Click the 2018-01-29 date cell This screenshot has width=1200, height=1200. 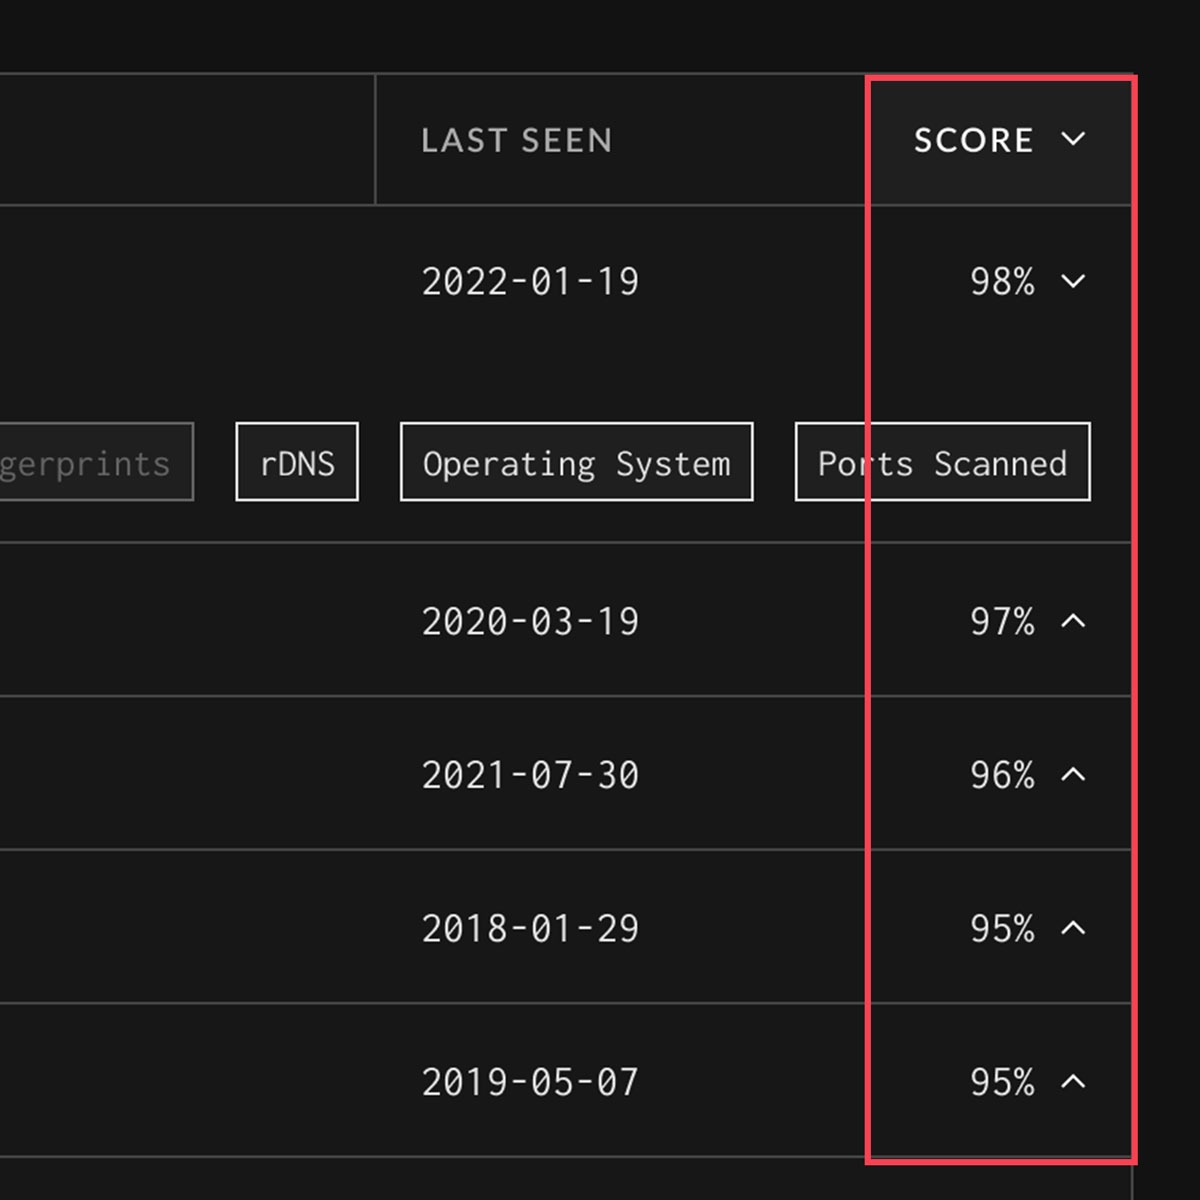[530, 929]
